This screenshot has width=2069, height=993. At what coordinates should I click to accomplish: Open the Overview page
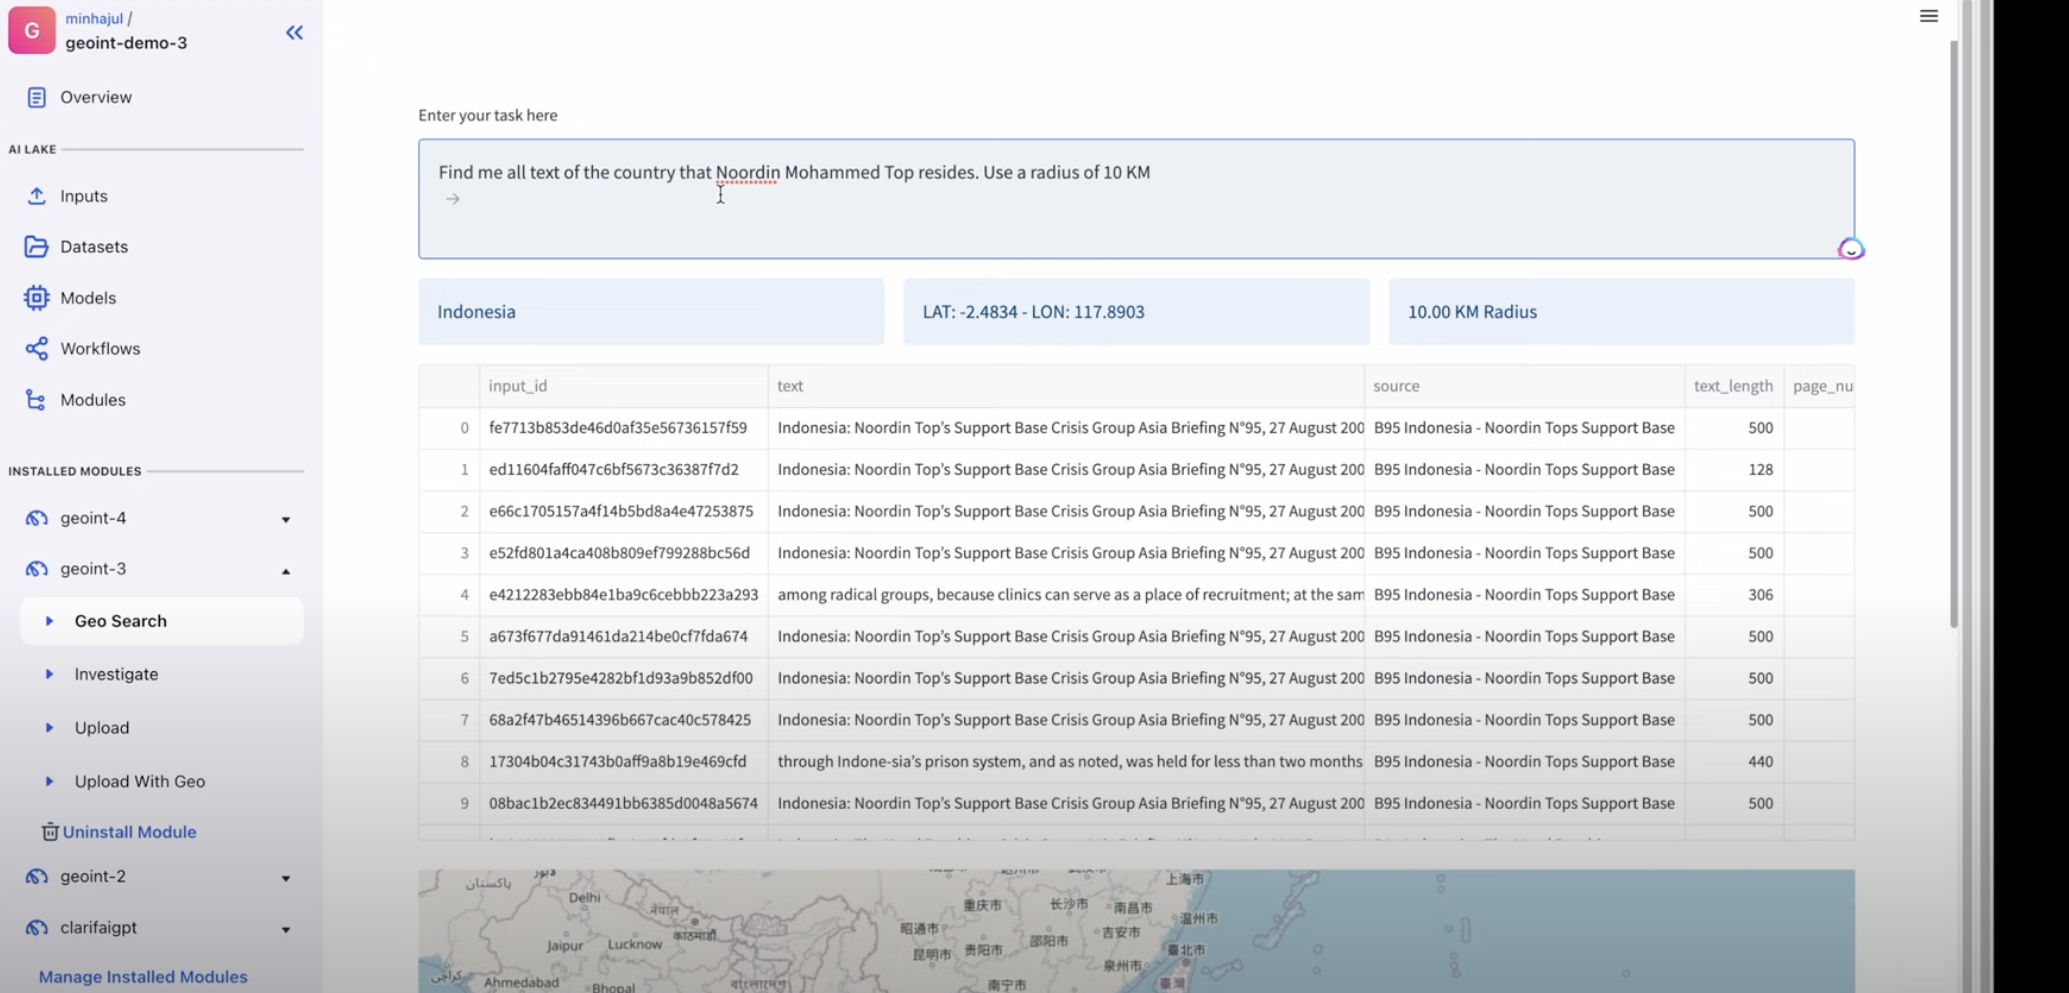coord(96,96)
